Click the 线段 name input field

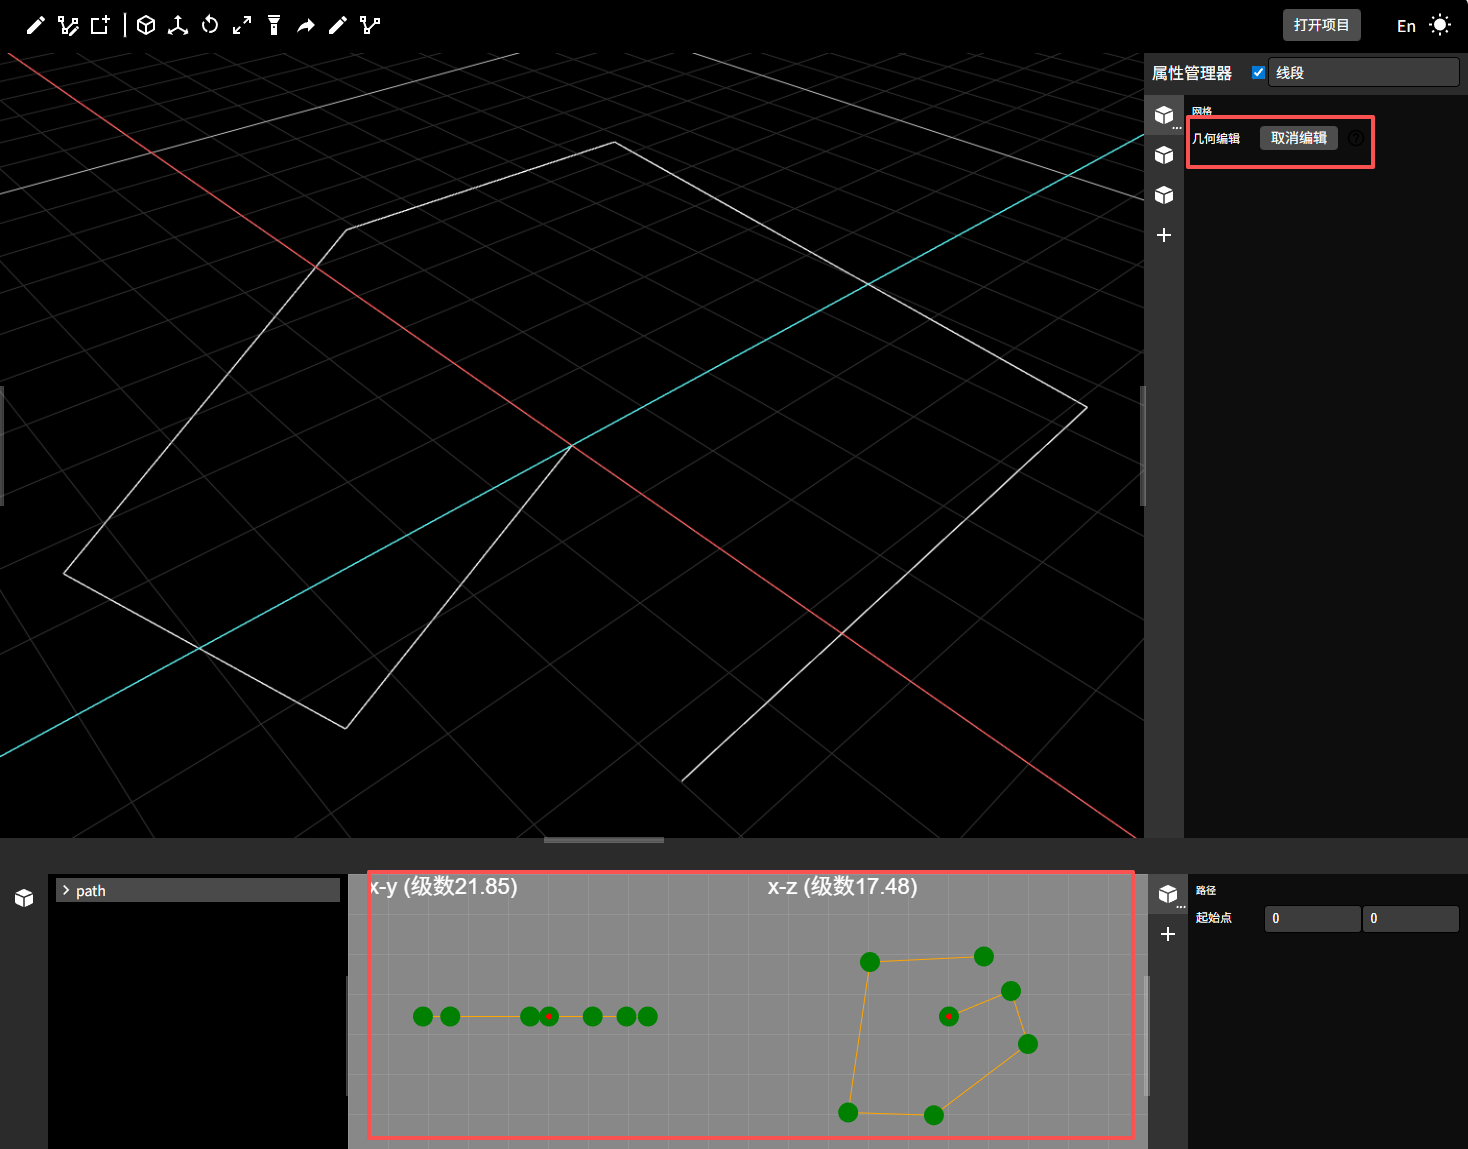1364,72
